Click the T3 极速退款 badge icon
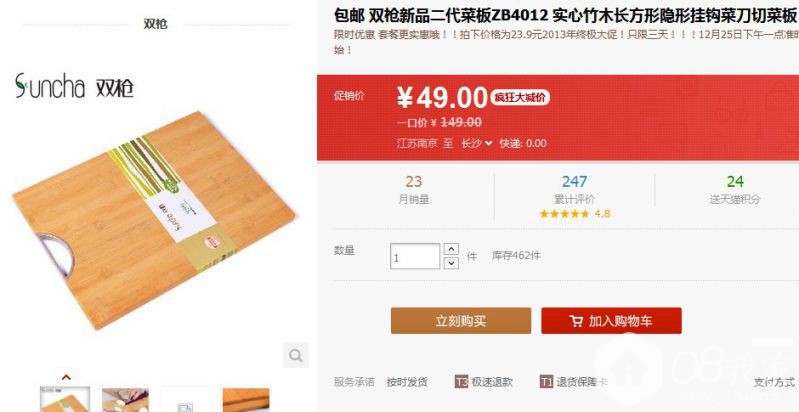The height and width of the screenshot is (412, 799). pyautogui.click(x=461, y=381)
